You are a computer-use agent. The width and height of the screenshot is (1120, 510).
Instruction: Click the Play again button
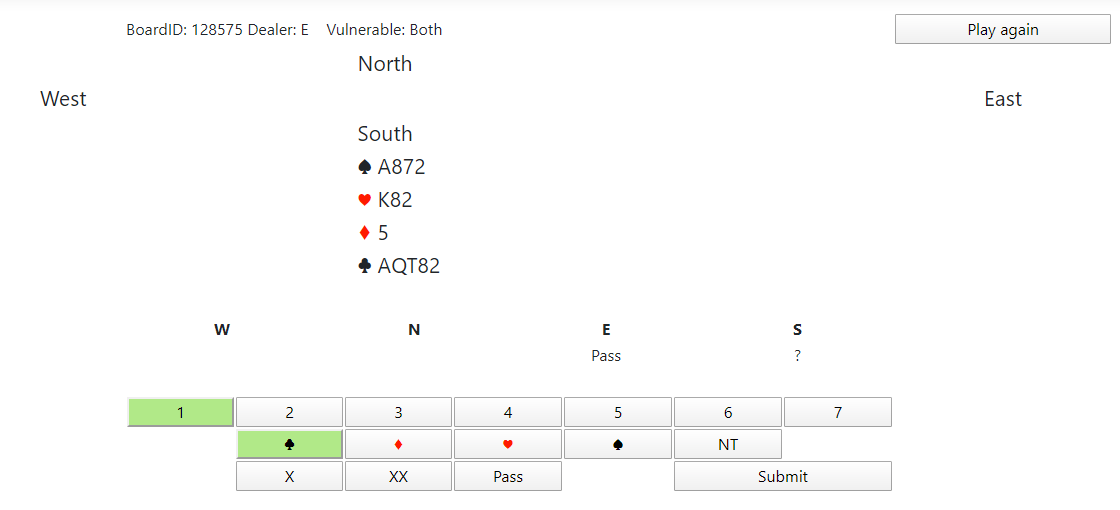coord(1002,30)
